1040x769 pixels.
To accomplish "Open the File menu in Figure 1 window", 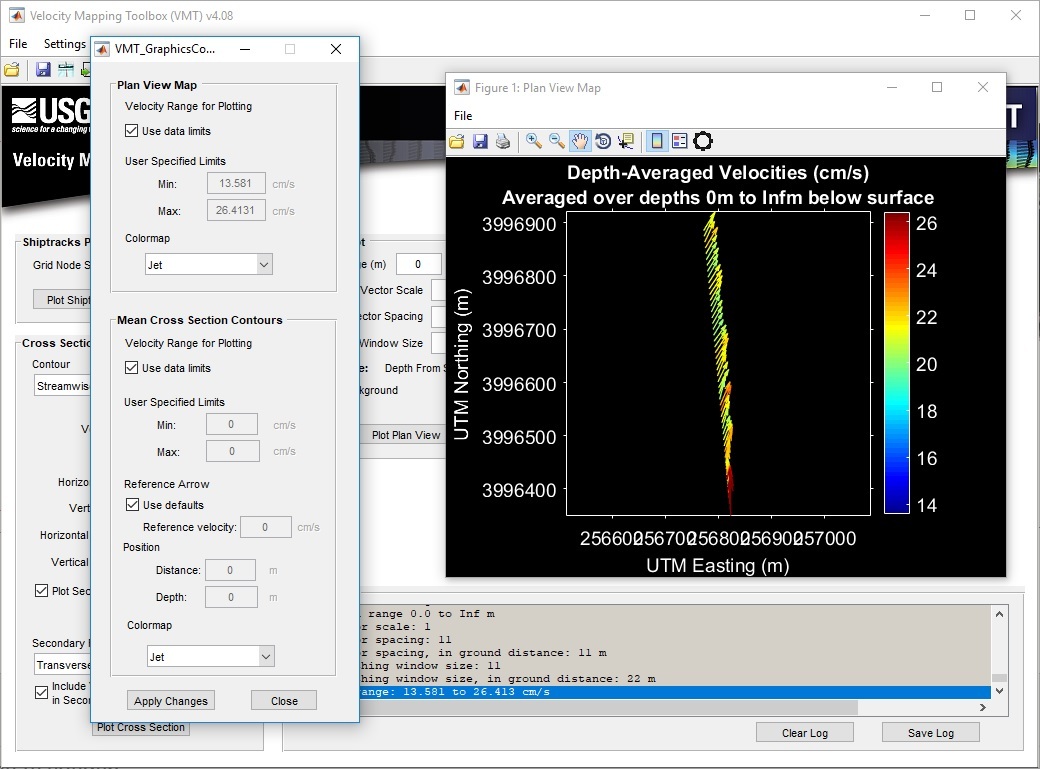I will click(463, 116).
